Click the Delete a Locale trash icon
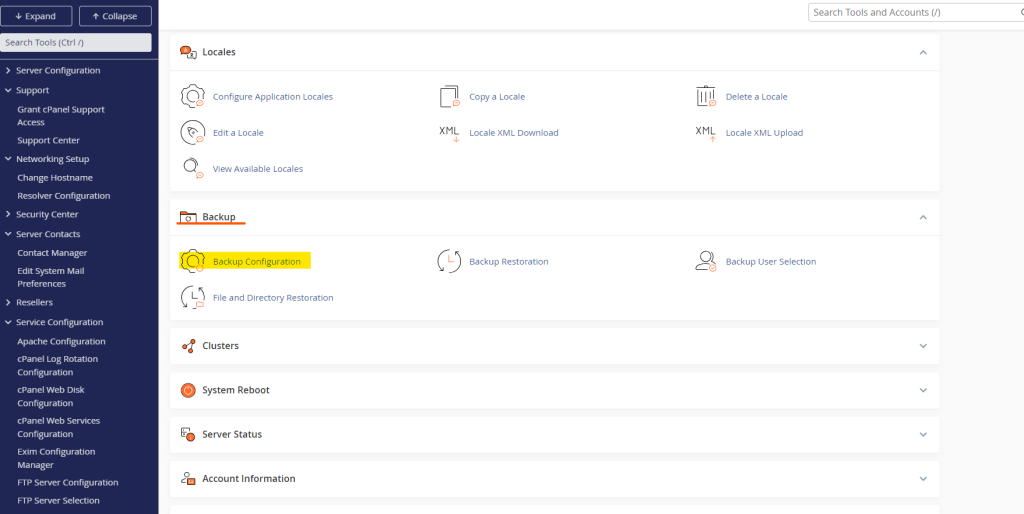 pos(706,97)
